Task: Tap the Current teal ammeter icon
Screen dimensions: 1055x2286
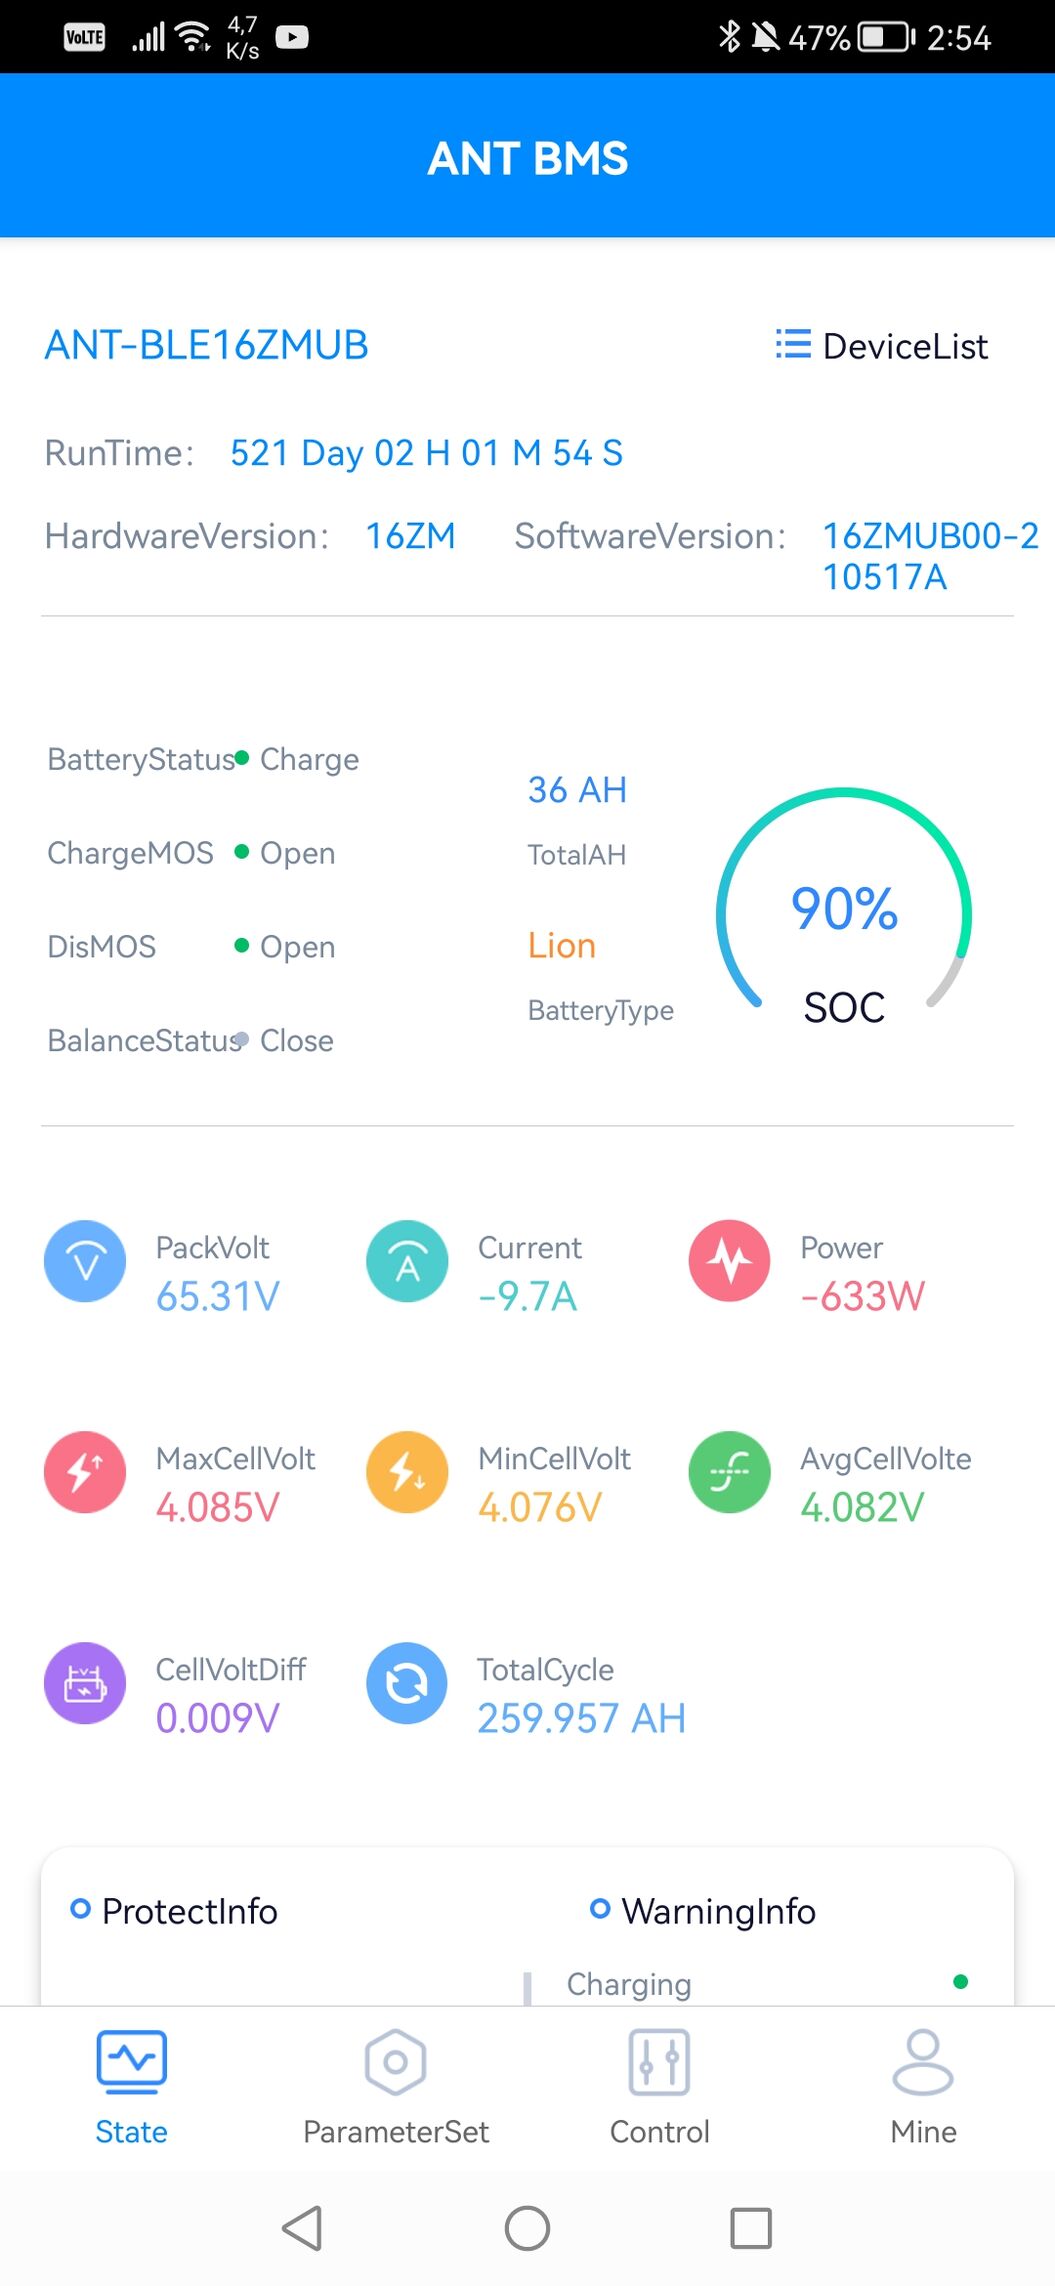Action: pyautogui.click(x=407, y=1261)
